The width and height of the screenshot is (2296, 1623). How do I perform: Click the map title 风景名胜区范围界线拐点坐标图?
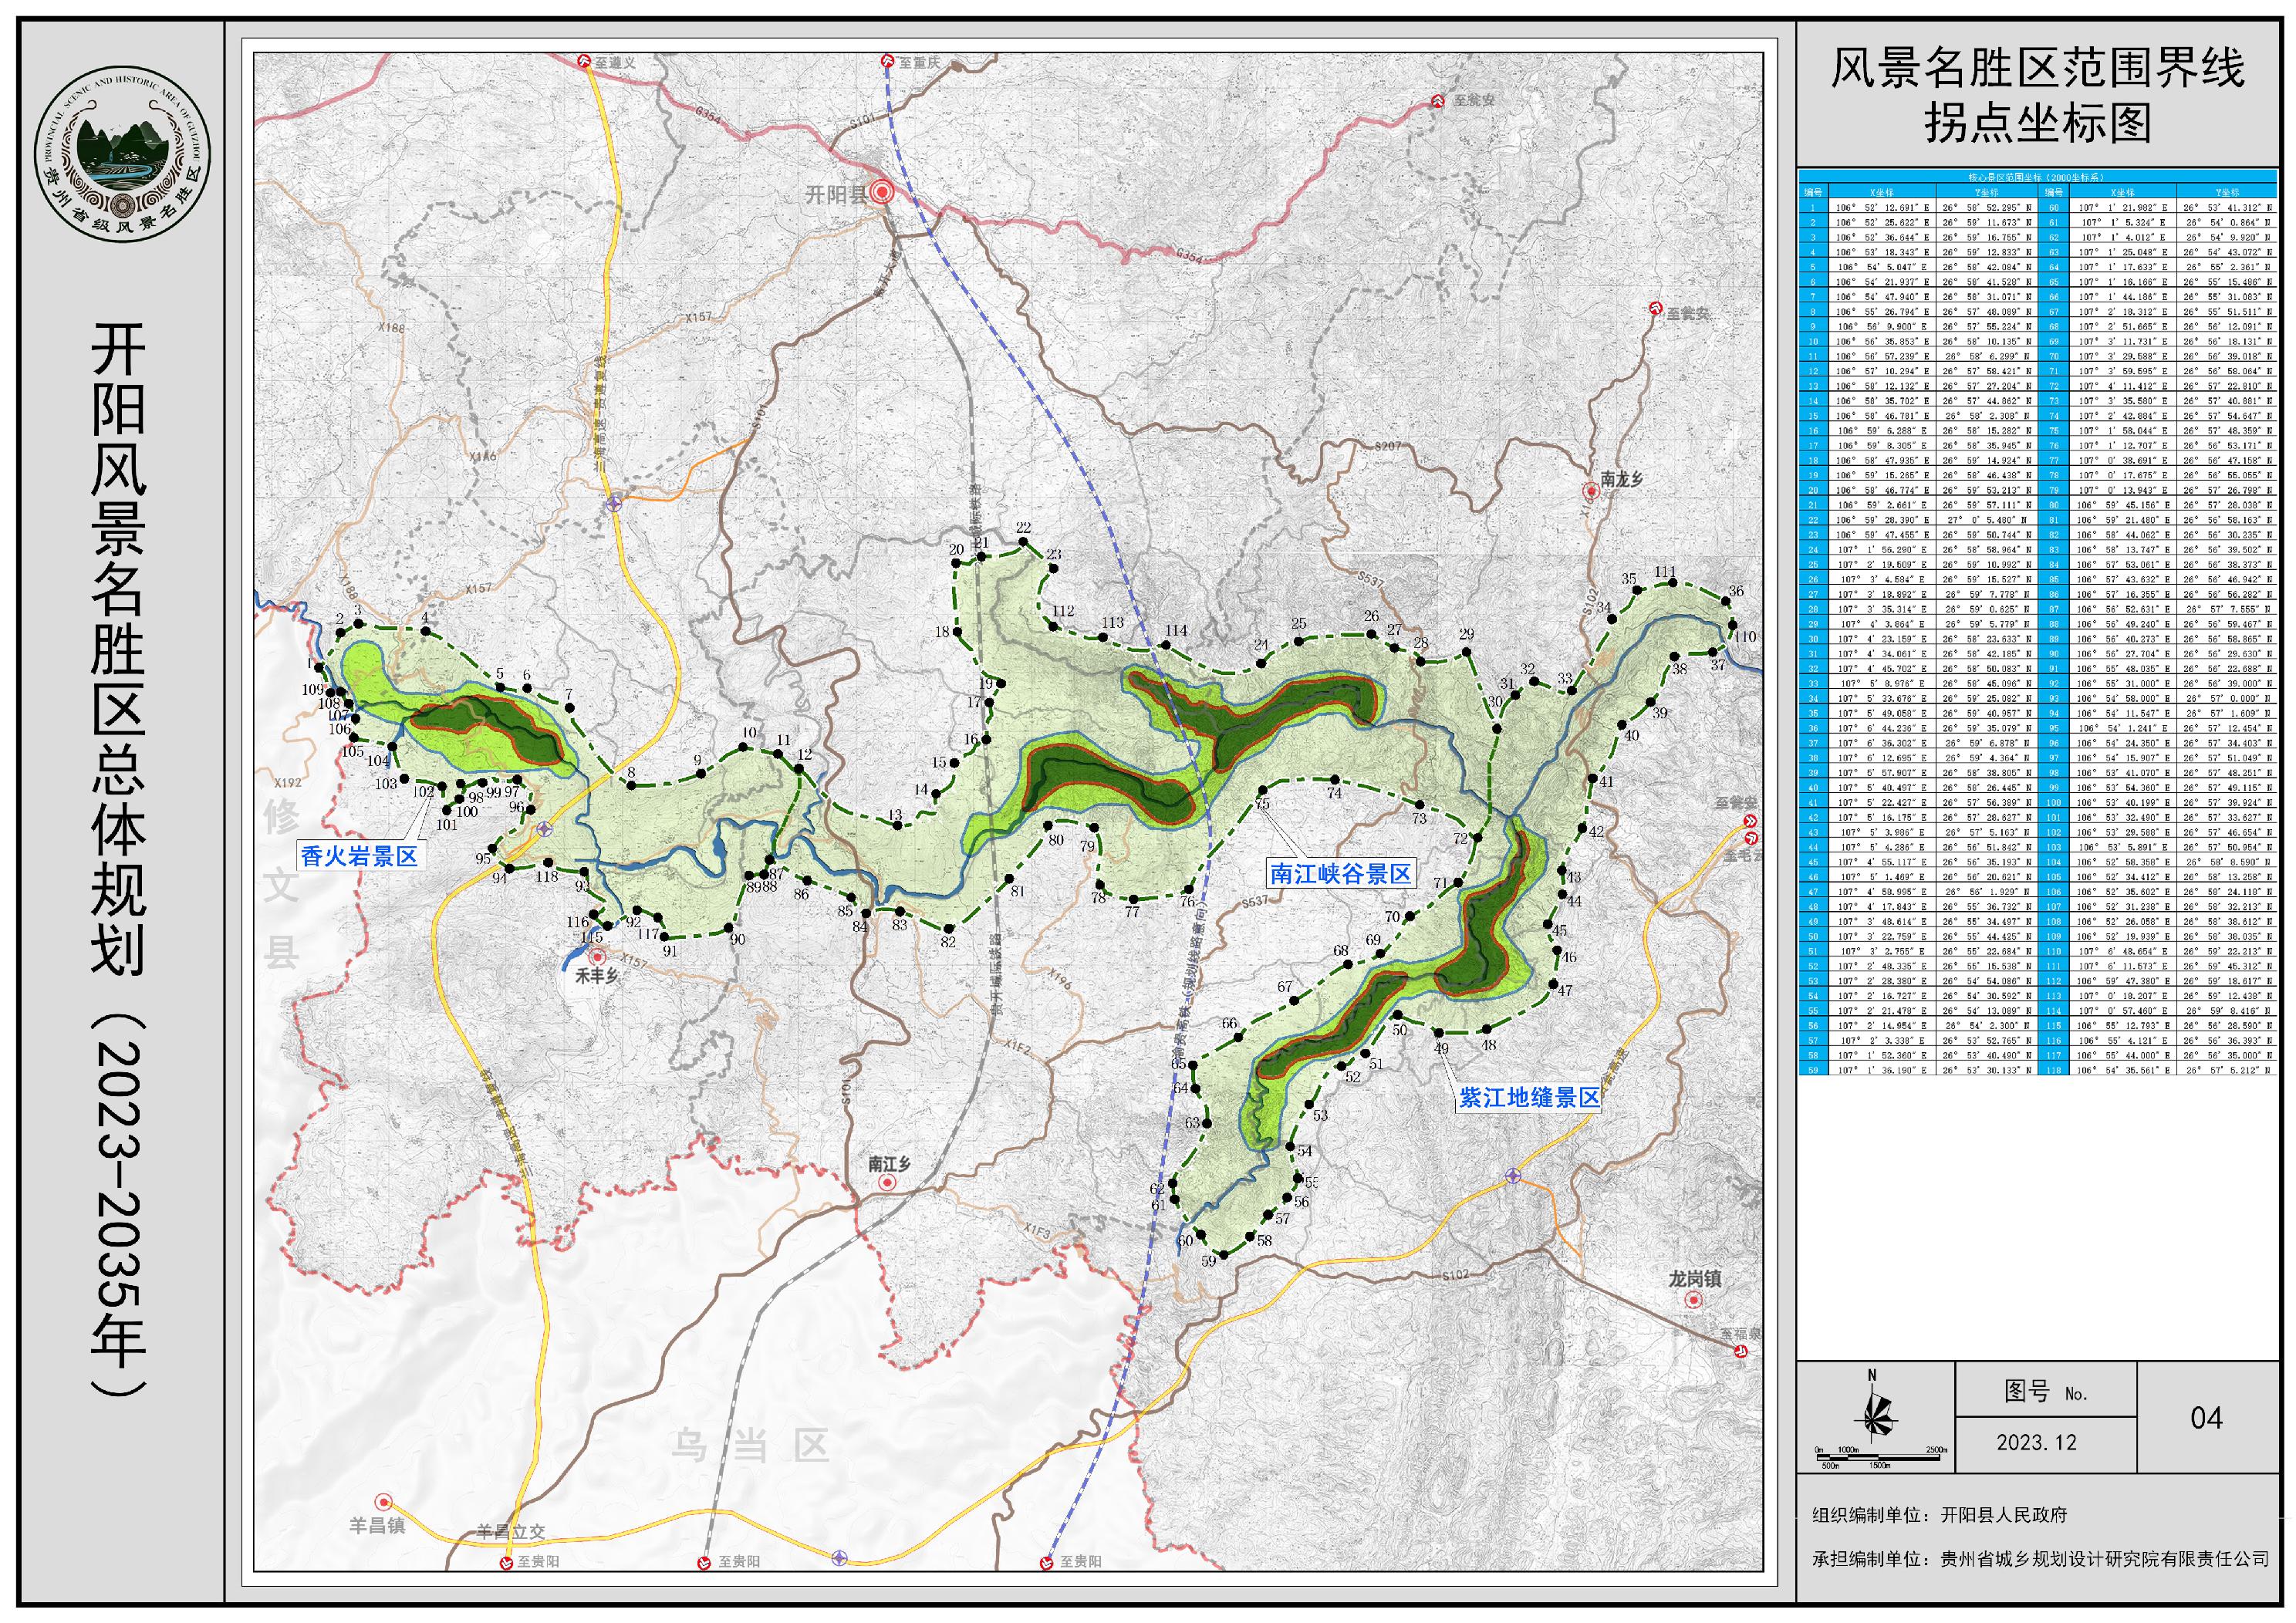pos(2038,96)
